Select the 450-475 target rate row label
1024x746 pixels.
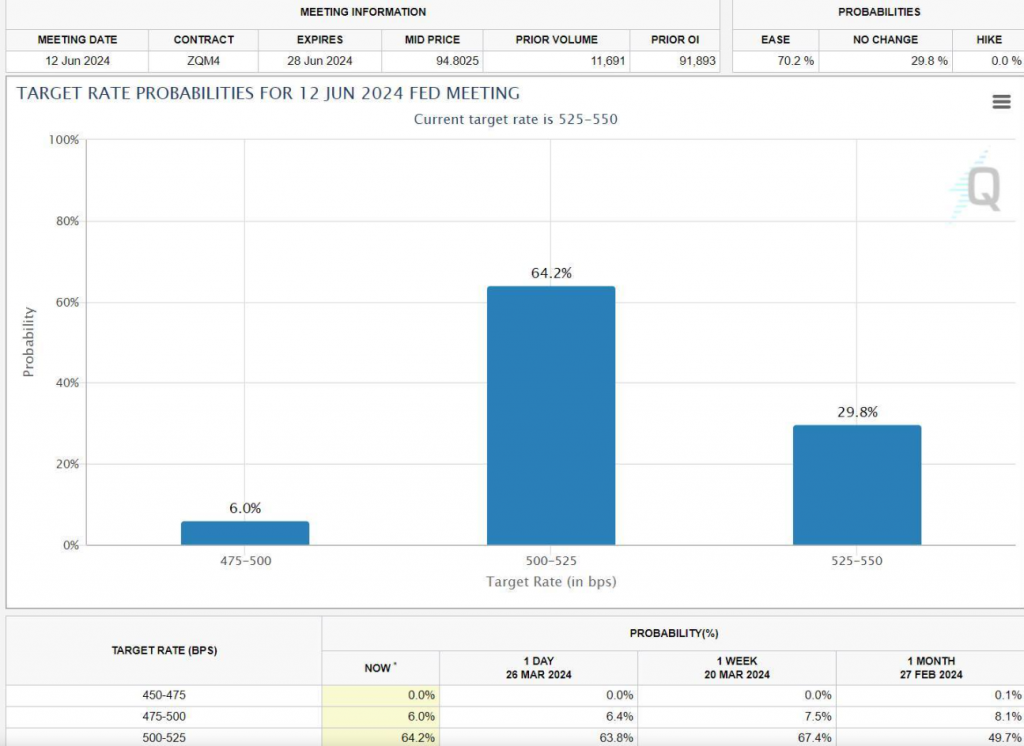[x=164, y=695]
